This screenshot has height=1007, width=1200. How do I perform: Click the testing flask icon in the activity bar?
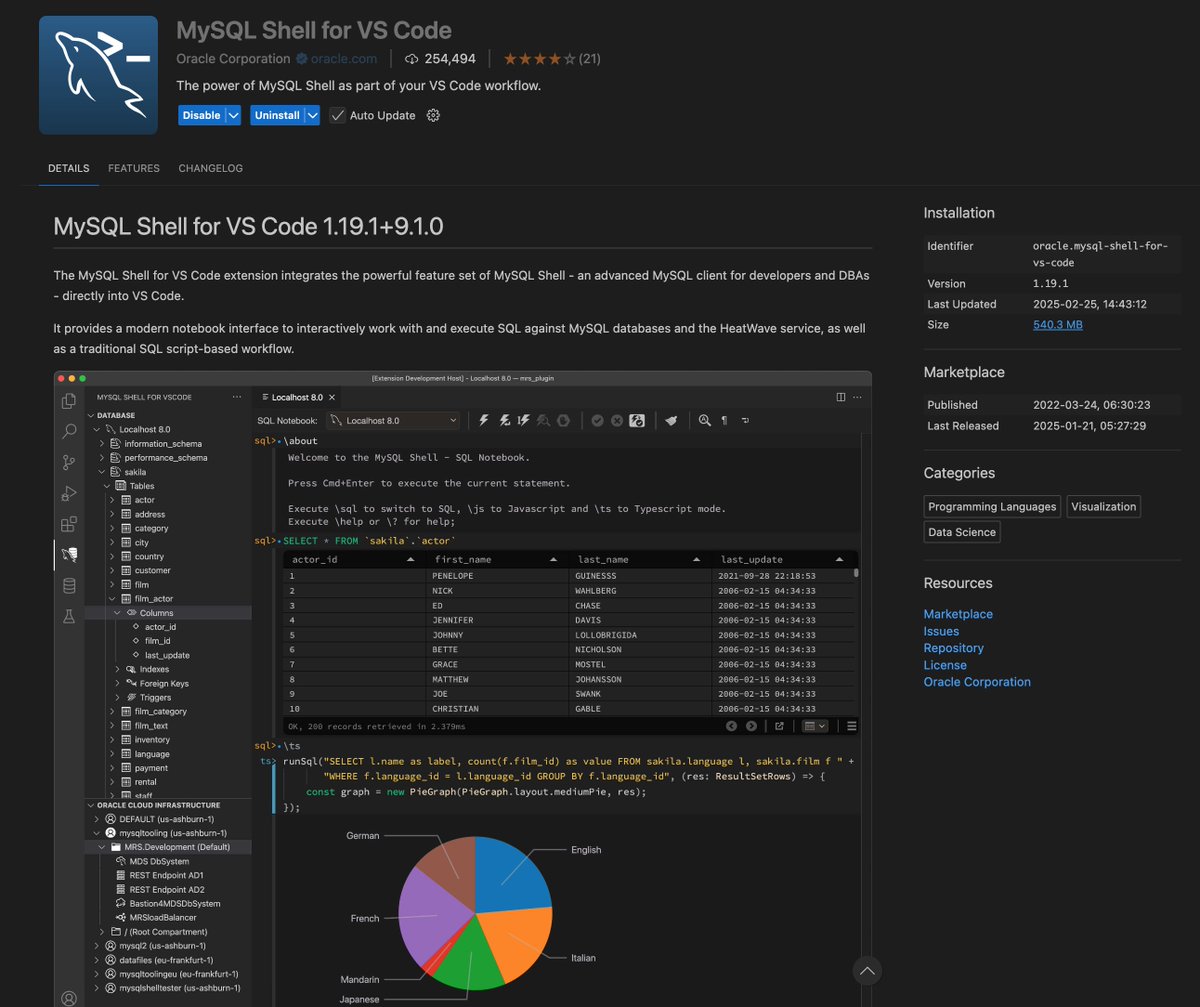69,617
